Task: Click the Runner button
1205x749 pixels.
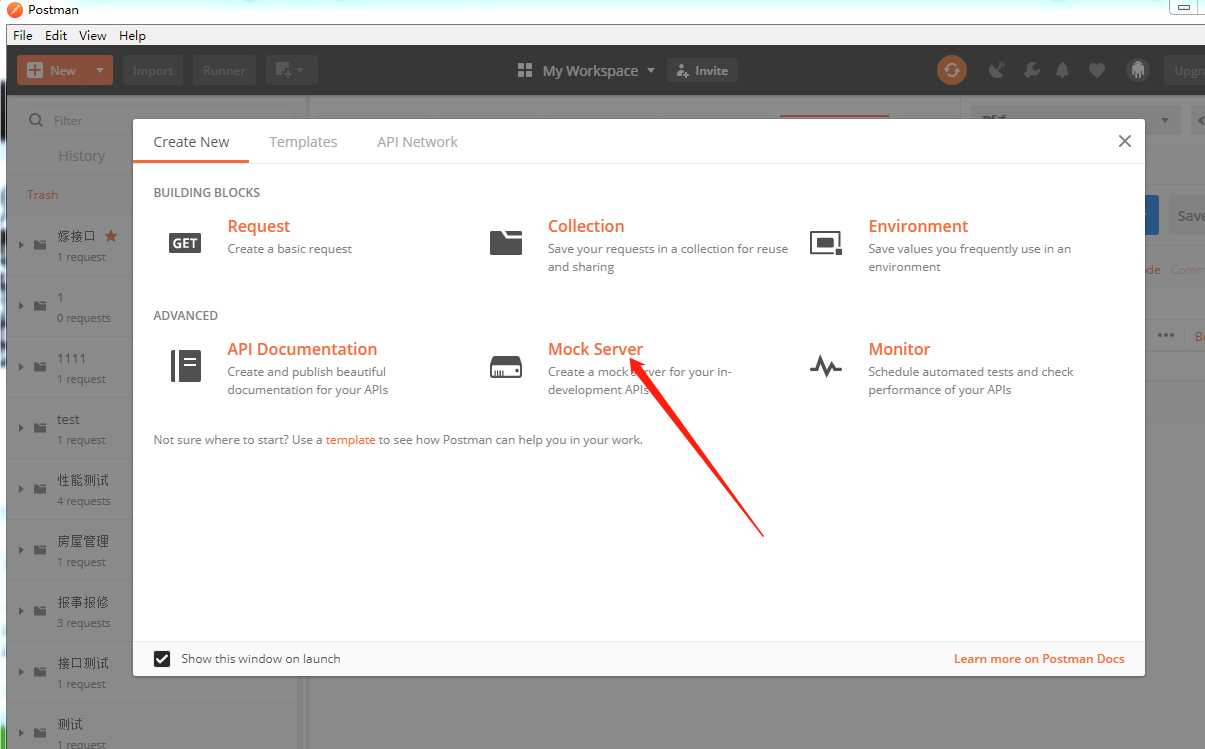Action: coord(224,70)
